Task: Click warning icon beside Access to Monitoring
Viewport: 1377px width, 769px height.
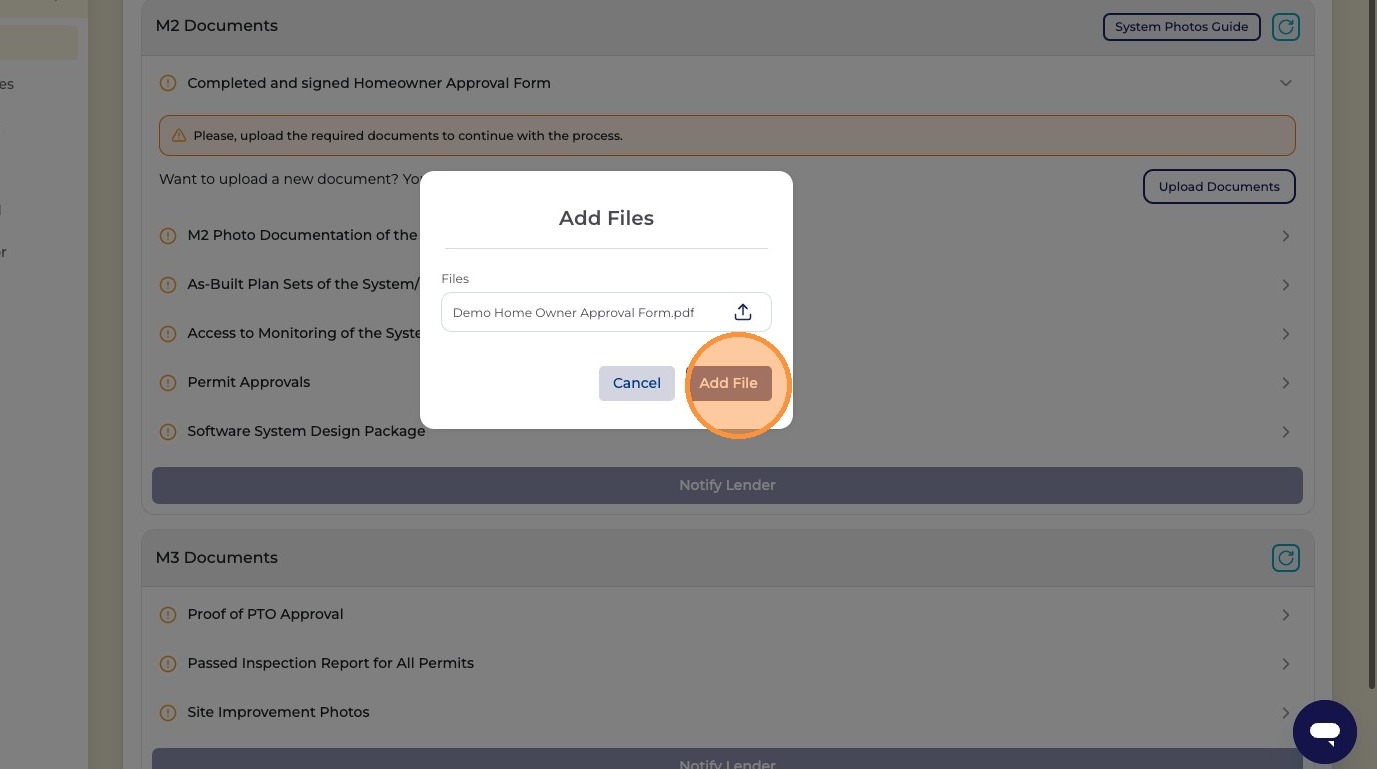Action: click(168, 334)
